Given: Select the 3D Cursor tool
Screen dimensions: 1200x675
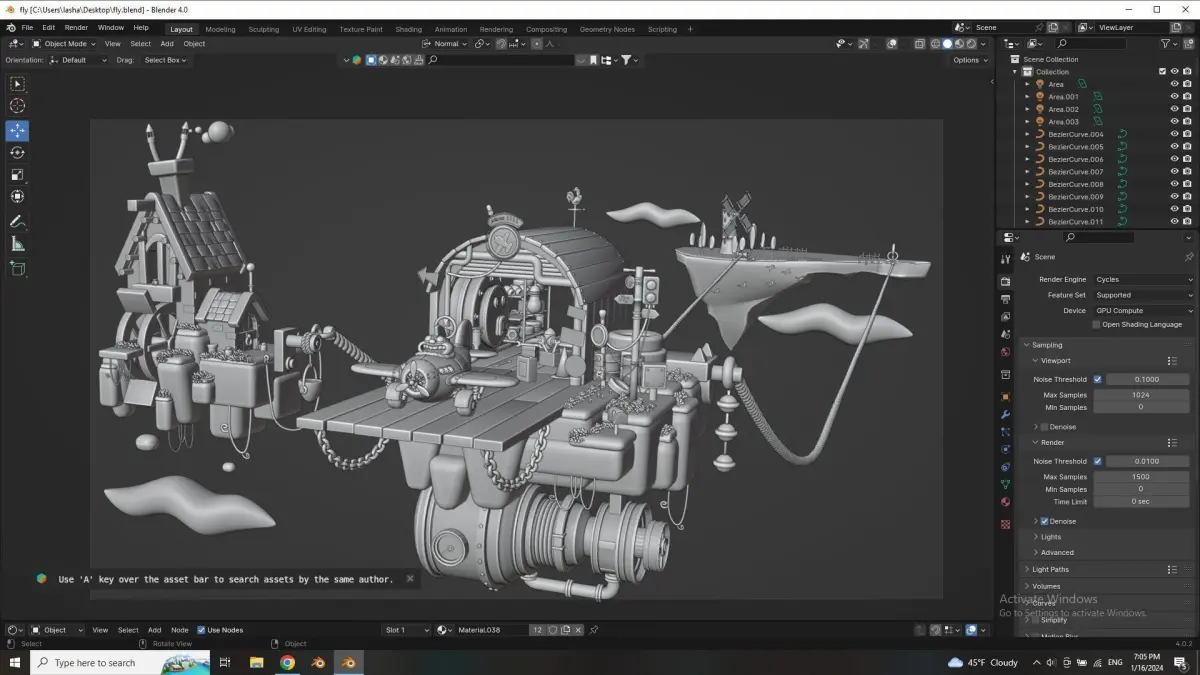Looking at the screenshot, I should [17, 106].
